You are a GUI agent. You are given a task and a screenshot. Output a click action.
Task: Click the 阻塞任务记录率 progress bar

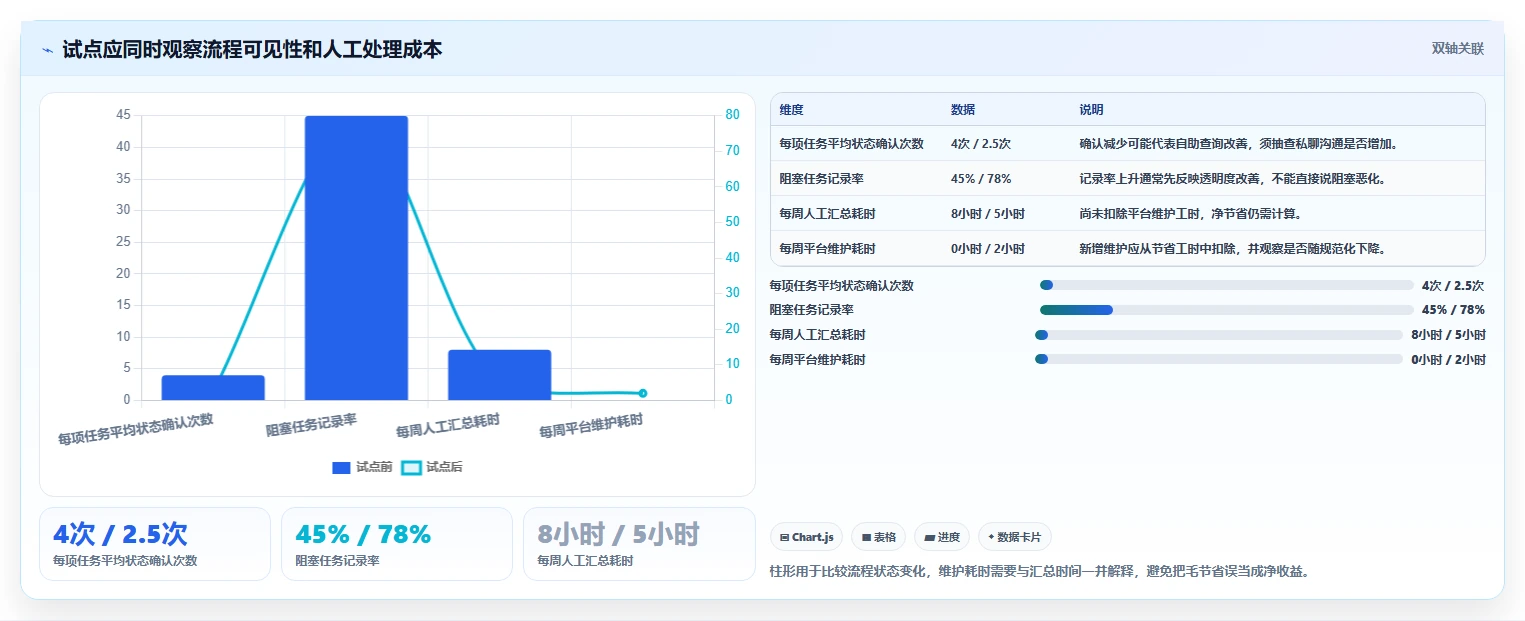1227,310
